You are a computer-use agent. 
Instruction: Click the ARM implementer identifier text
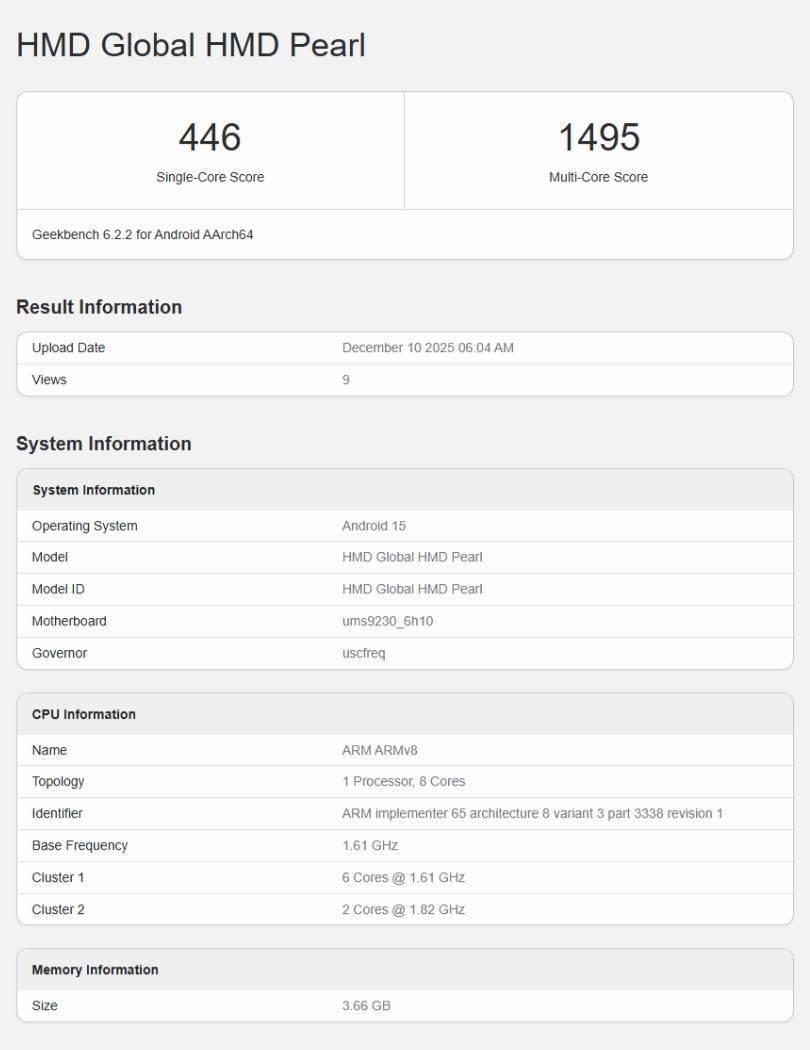coord(532,813)
